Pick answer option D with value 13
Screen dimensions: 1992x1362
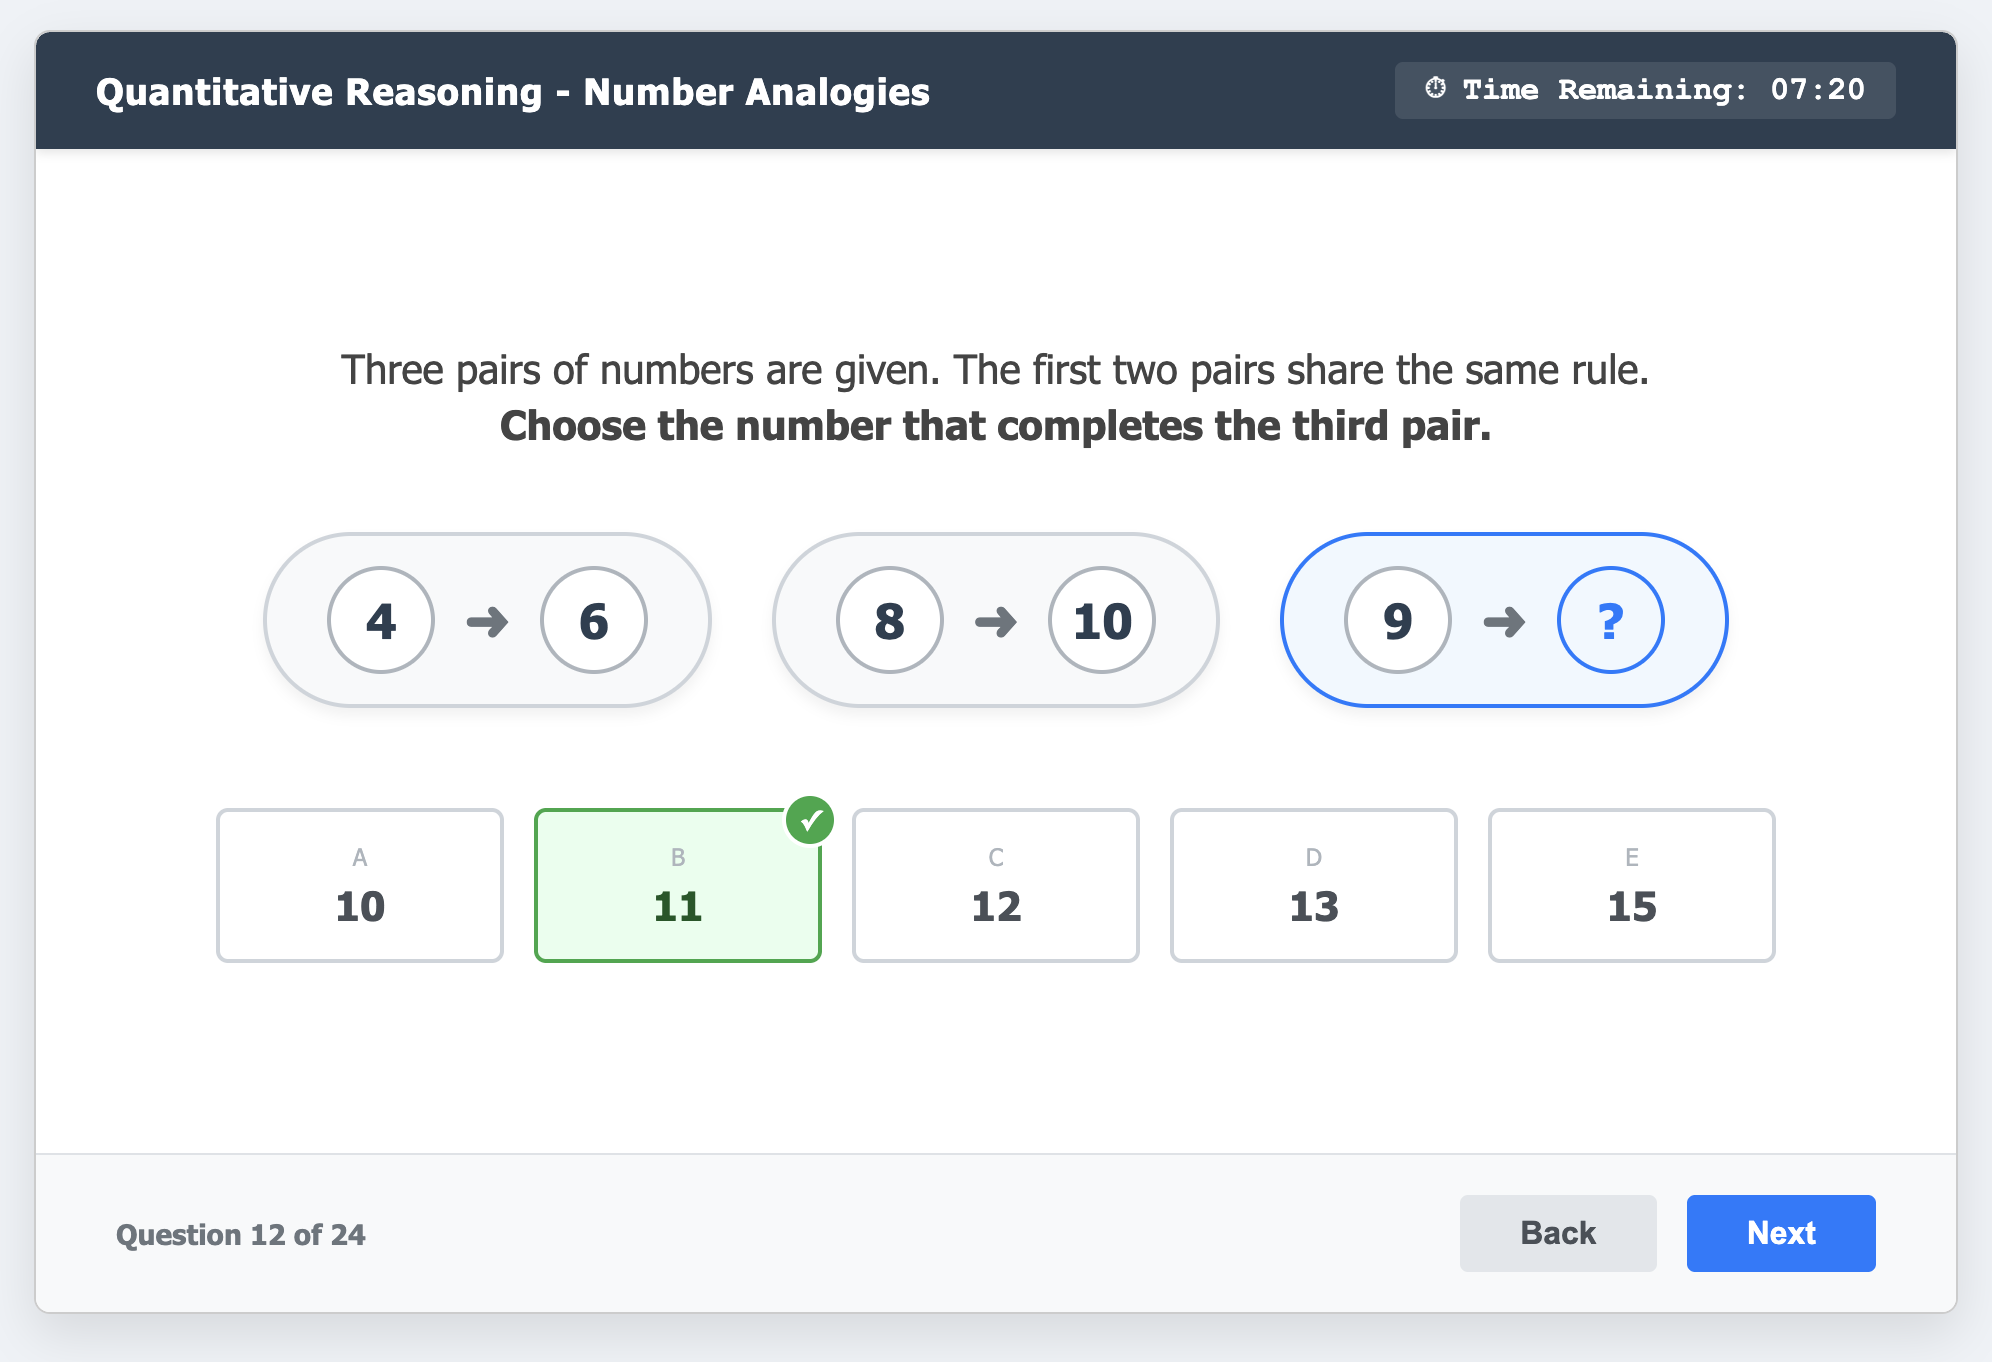pos(1314,886)
